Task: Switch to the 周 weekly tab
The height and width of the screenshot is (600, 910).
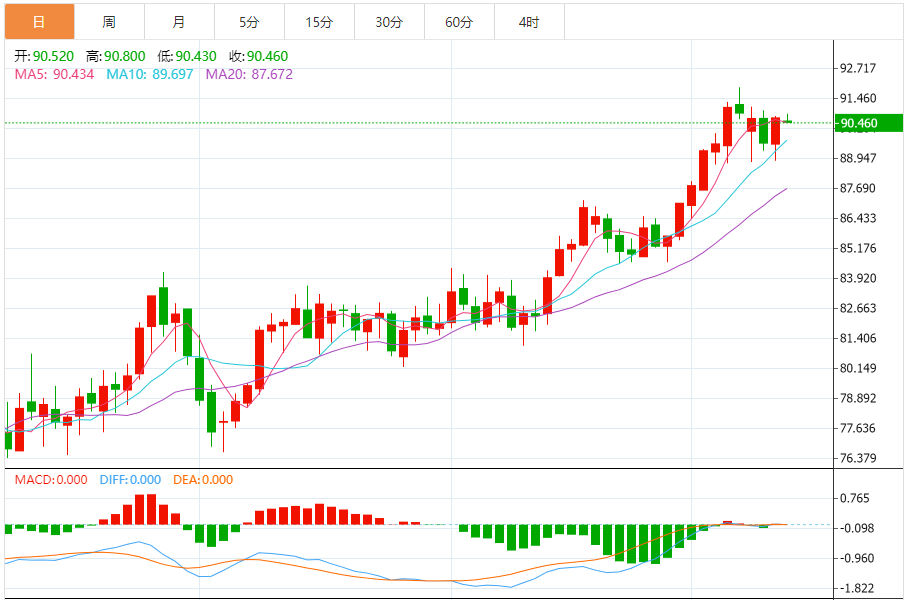Action: (x=109, y=22)
